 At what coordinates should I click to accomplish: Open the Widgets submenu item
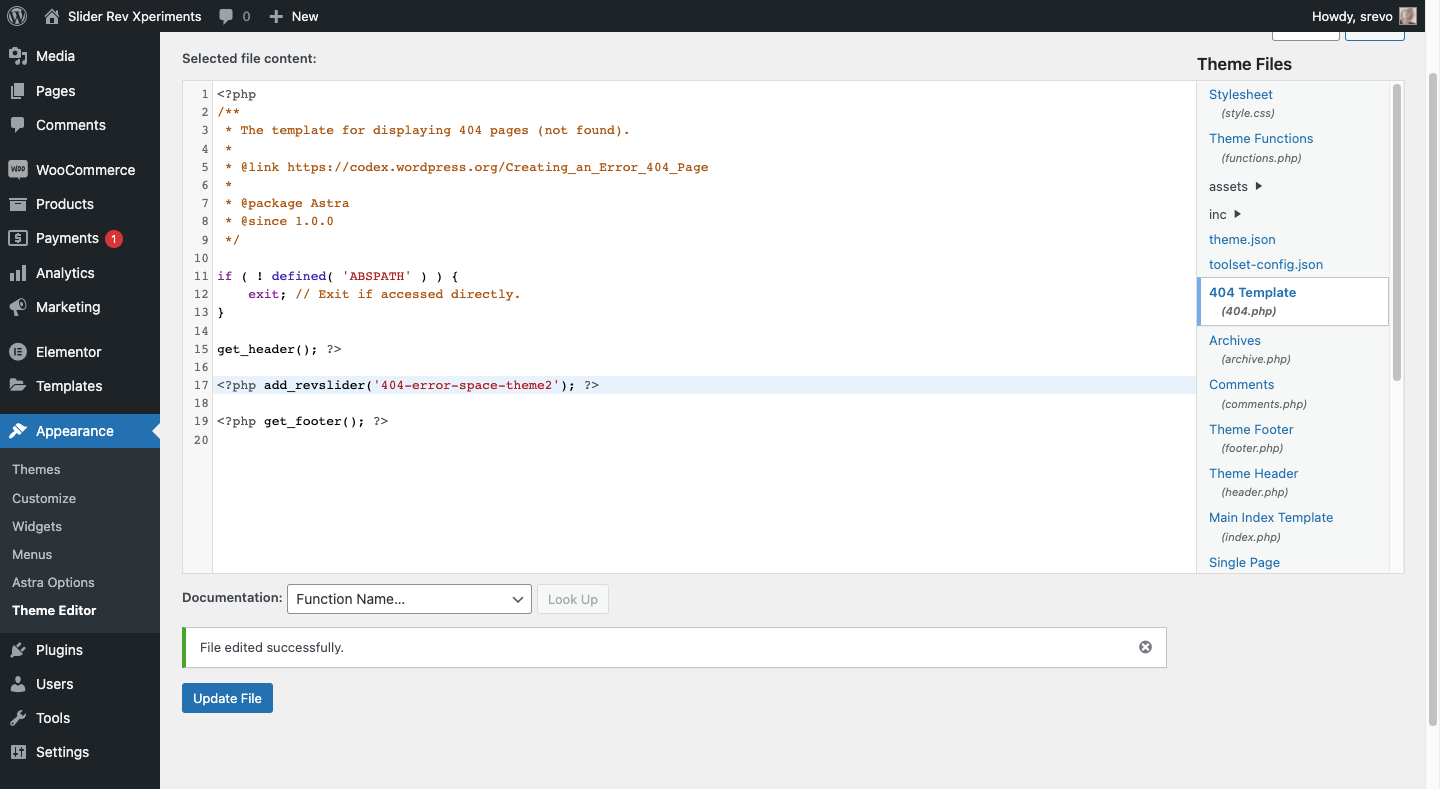[37, 526]
